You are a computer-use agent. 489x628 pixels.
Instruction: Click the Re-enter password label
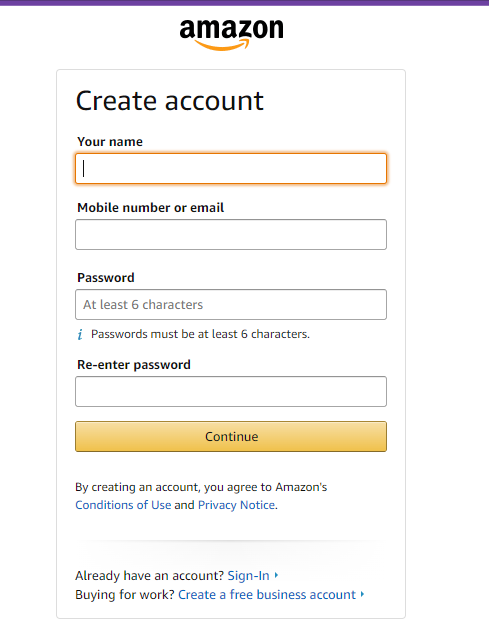click(x=134, y=365)
